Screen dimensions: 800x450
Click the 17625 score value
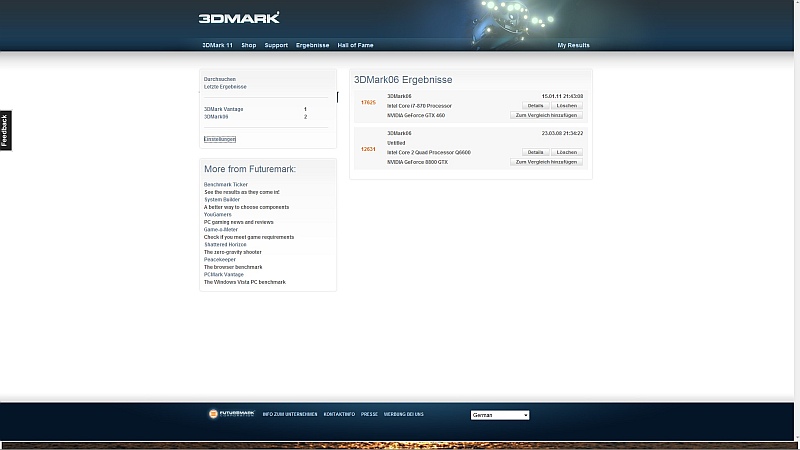[368, 103]
